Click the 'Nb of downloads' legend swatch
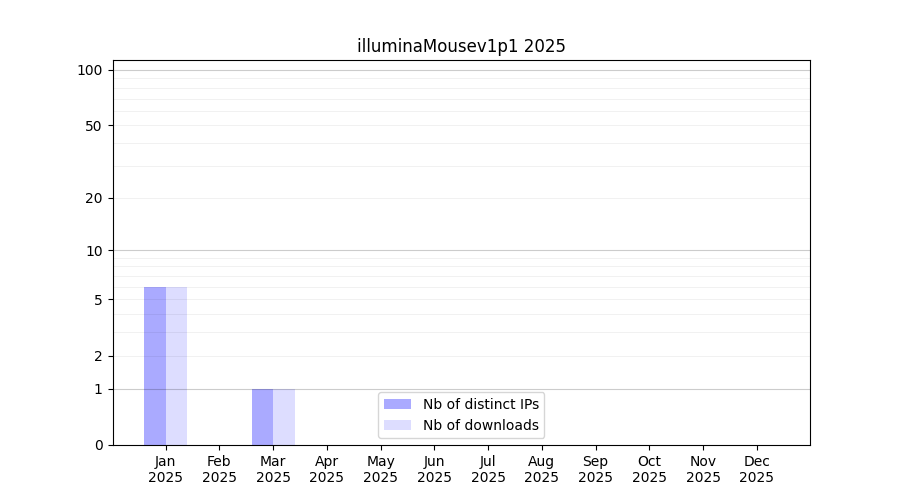Screen dimensions: 900x500 click(397, 425)
